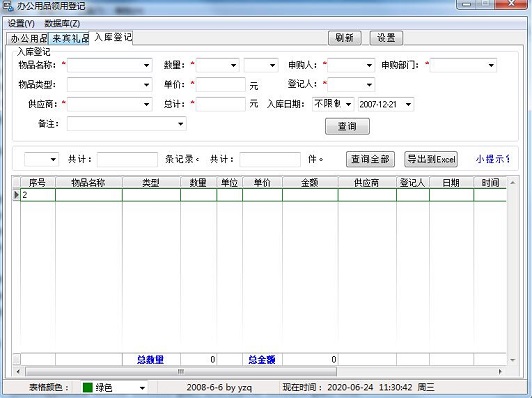Click the table's vertical scroll down arrow

click(513, 360)
